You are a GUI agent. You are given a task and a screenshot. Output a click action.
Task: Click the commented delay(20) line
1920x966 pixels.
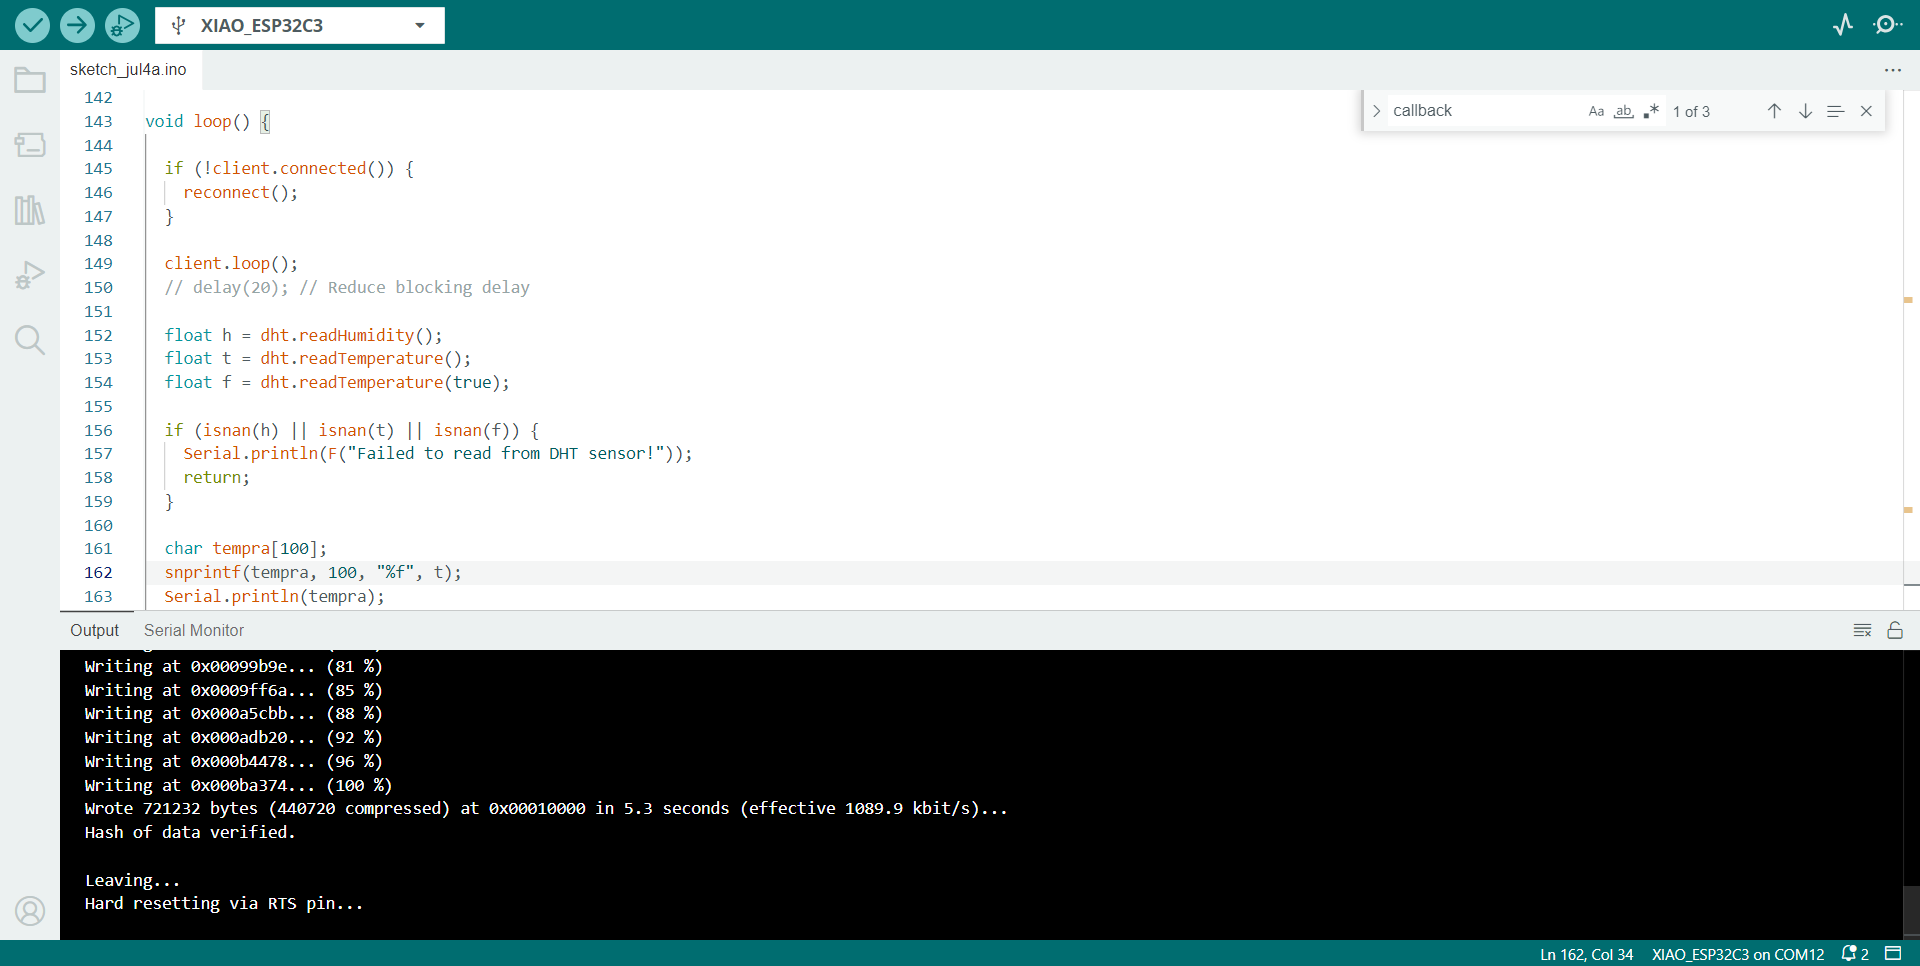coord(347,287)
